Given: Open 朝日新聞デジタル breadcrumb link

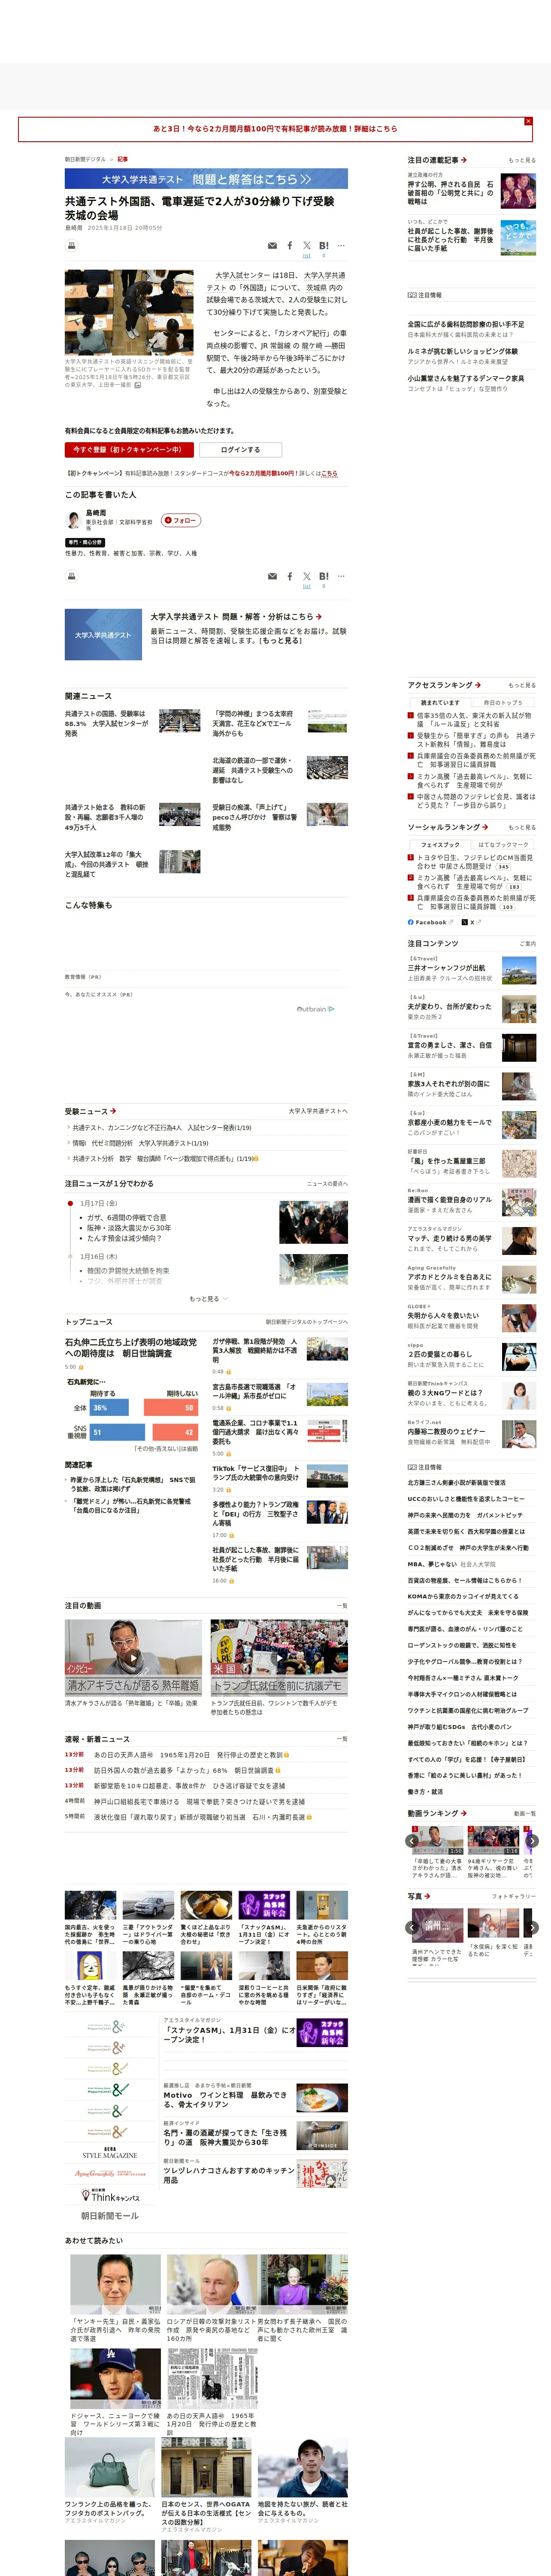Looking at the screenshot, I should point(85,159).
